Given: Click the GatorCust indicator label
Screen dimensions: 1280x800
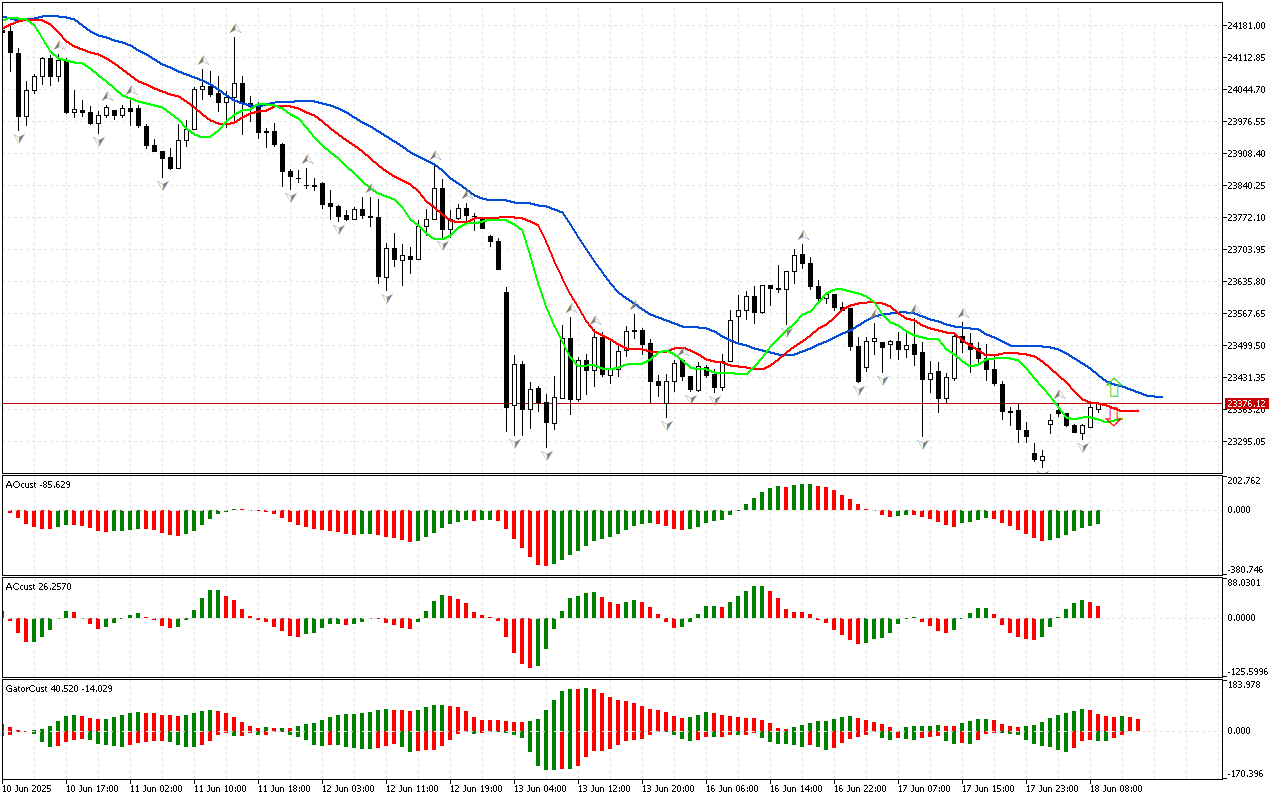Looking at the screenshot, I should point(59,688).
